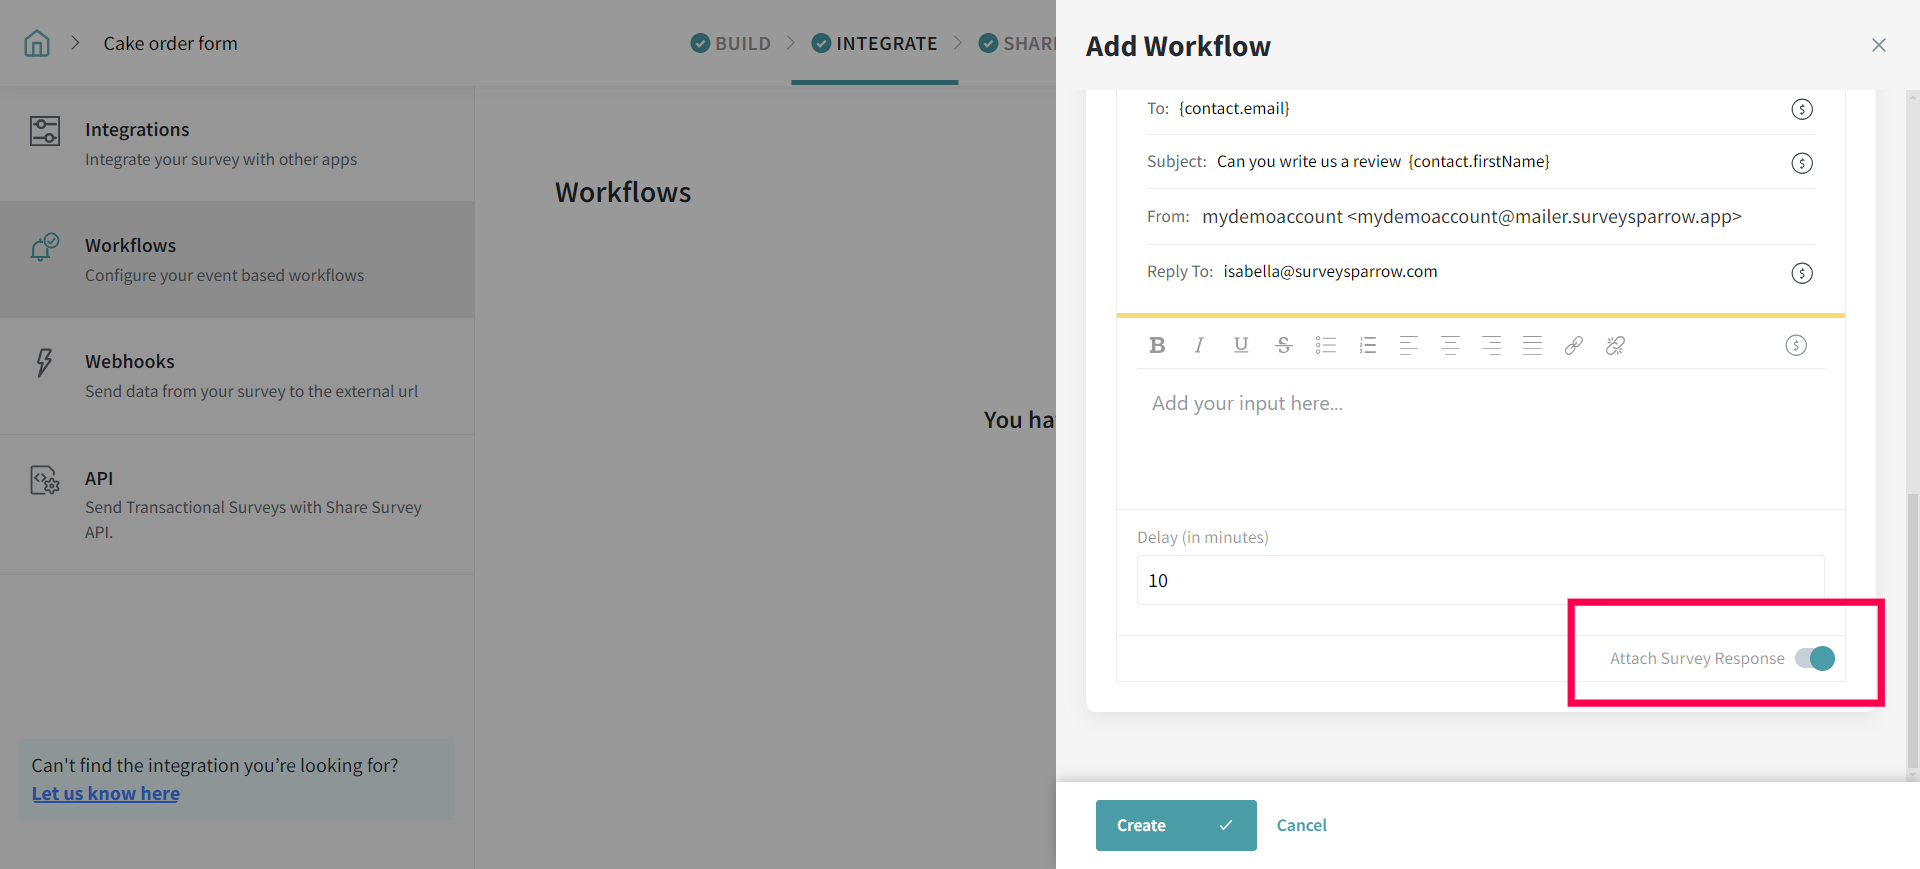Open variable picker for Reply To field
This screenshot has height=869, width=1920.
tap(1801, 273)
